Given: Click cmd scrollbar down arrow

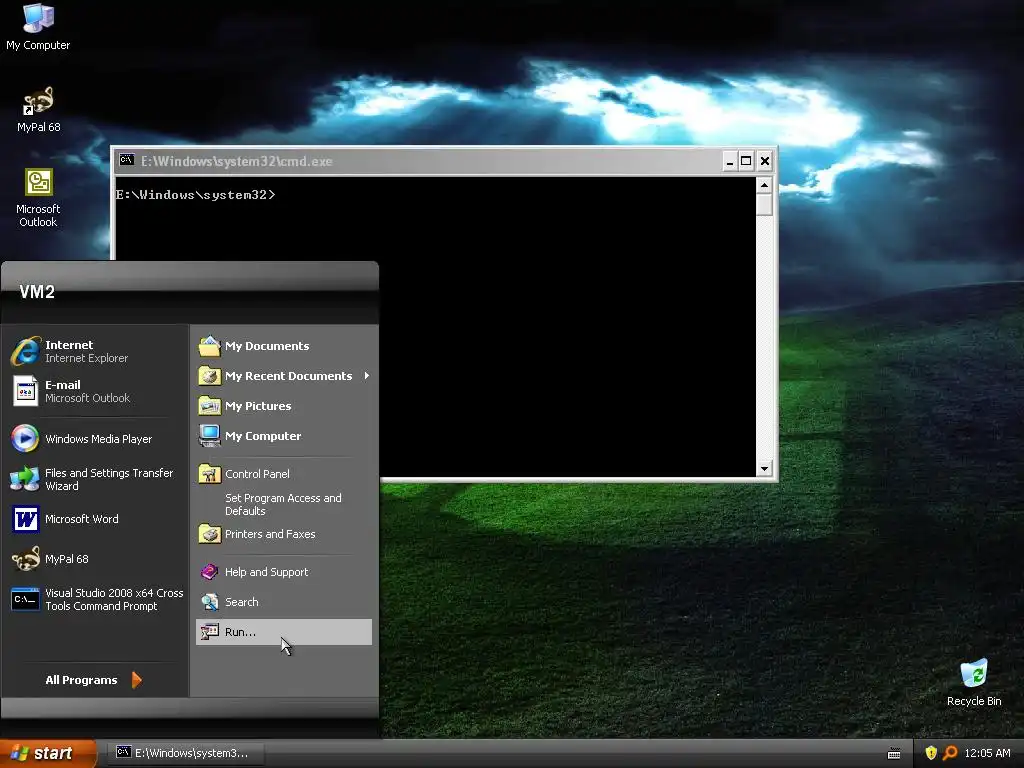Looking at the screenshot, I should (764, 468).
